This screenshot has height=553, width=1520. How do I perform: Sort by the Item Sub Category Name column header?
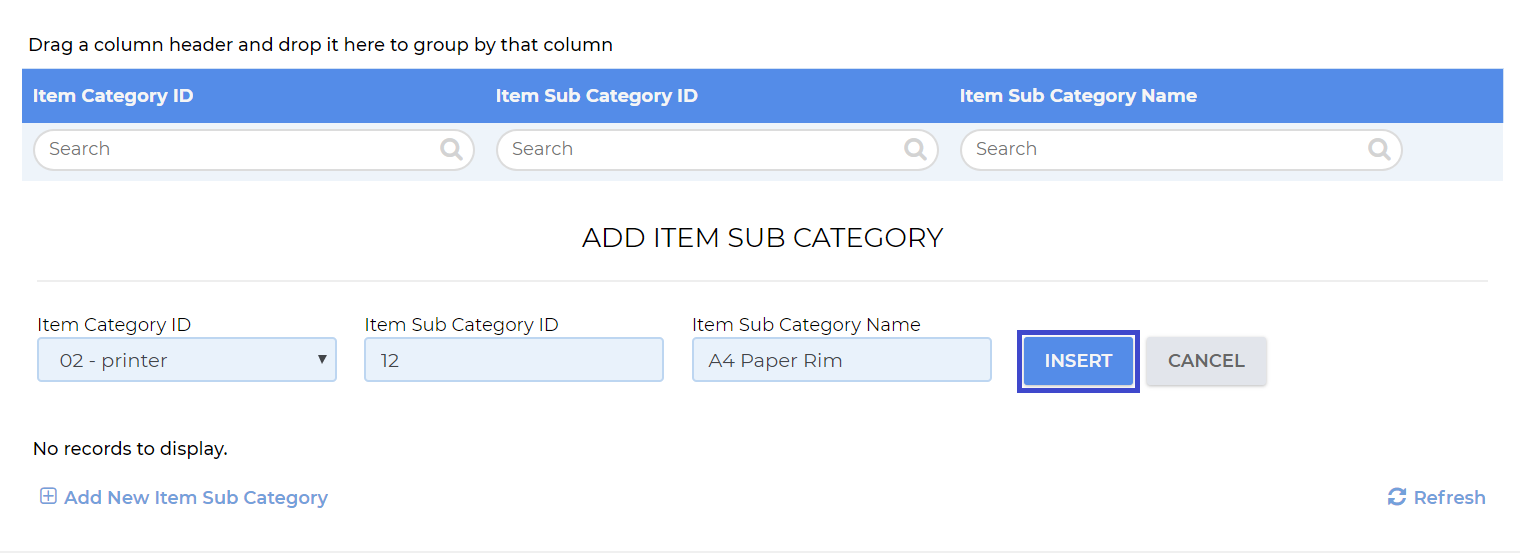tap(1078, 96)
